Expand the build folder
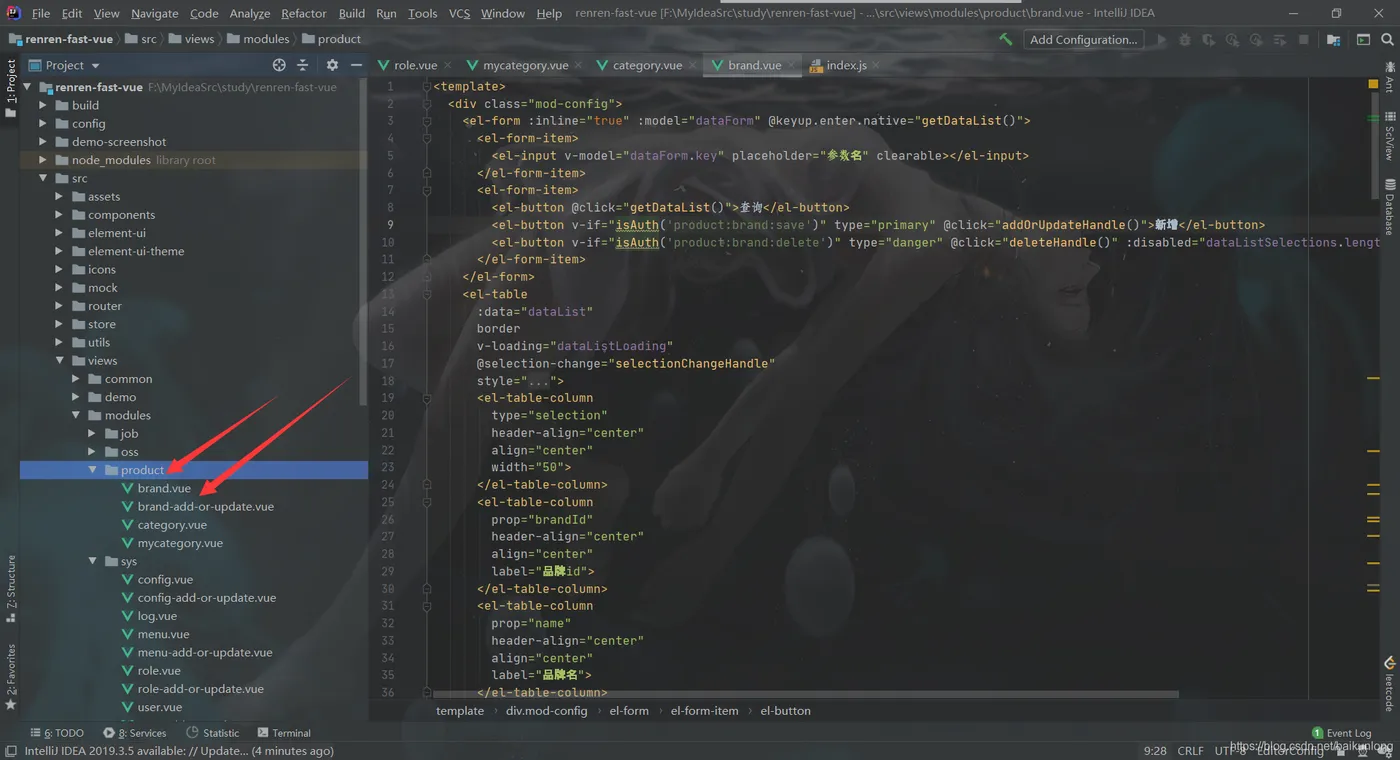The image size is (1400, 760). (43, 105)
